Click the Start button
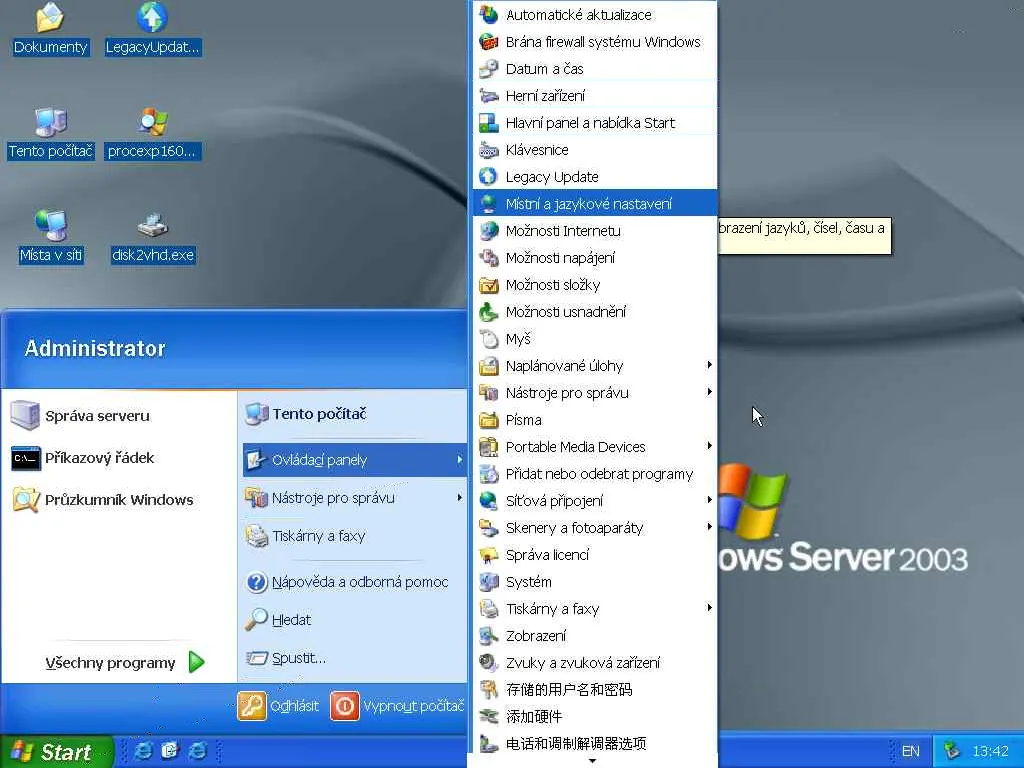 point(57,752)
